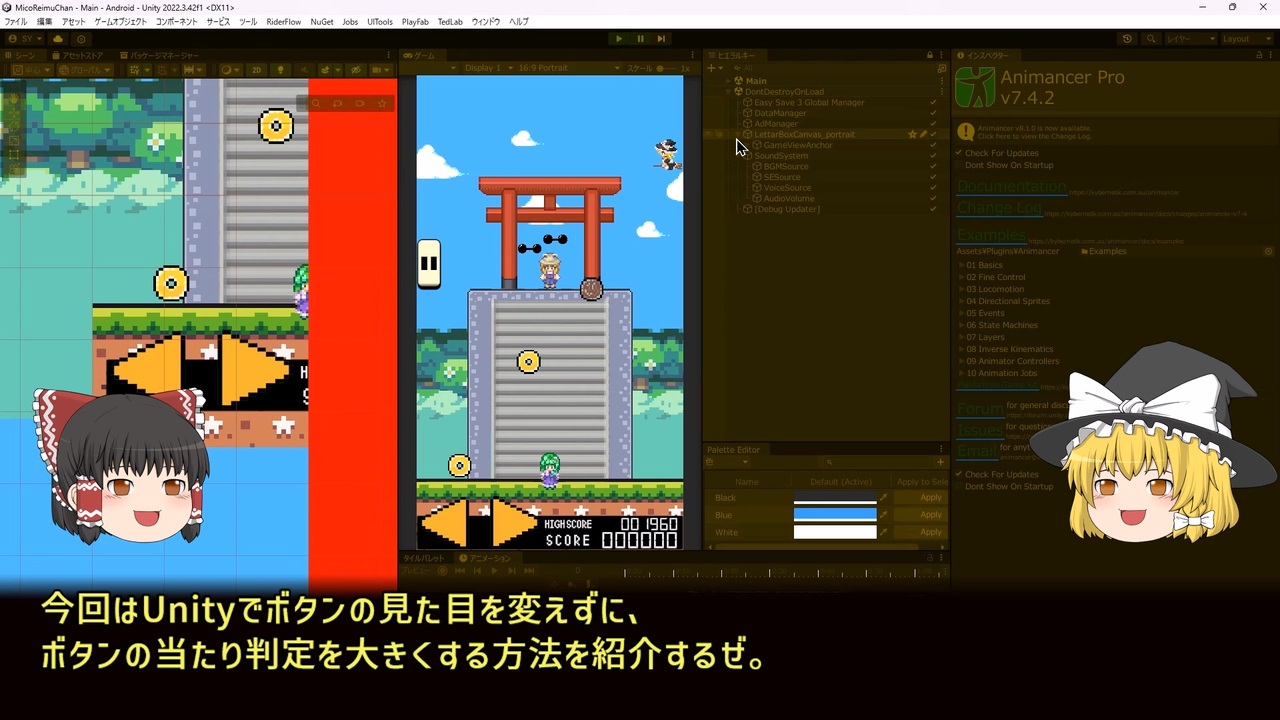Click the Pause button in the toolbar

coord(640,38)
